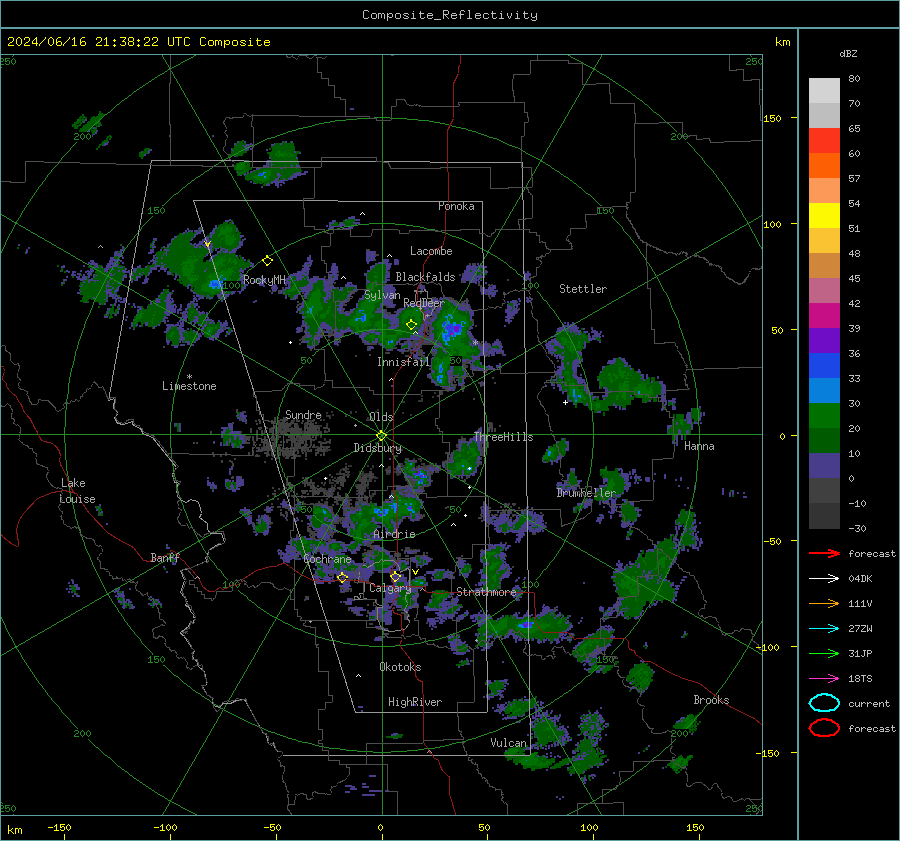Click the Composite_Reflectivity title text
The height and width of the screenshot is (841, 900).
450,15
